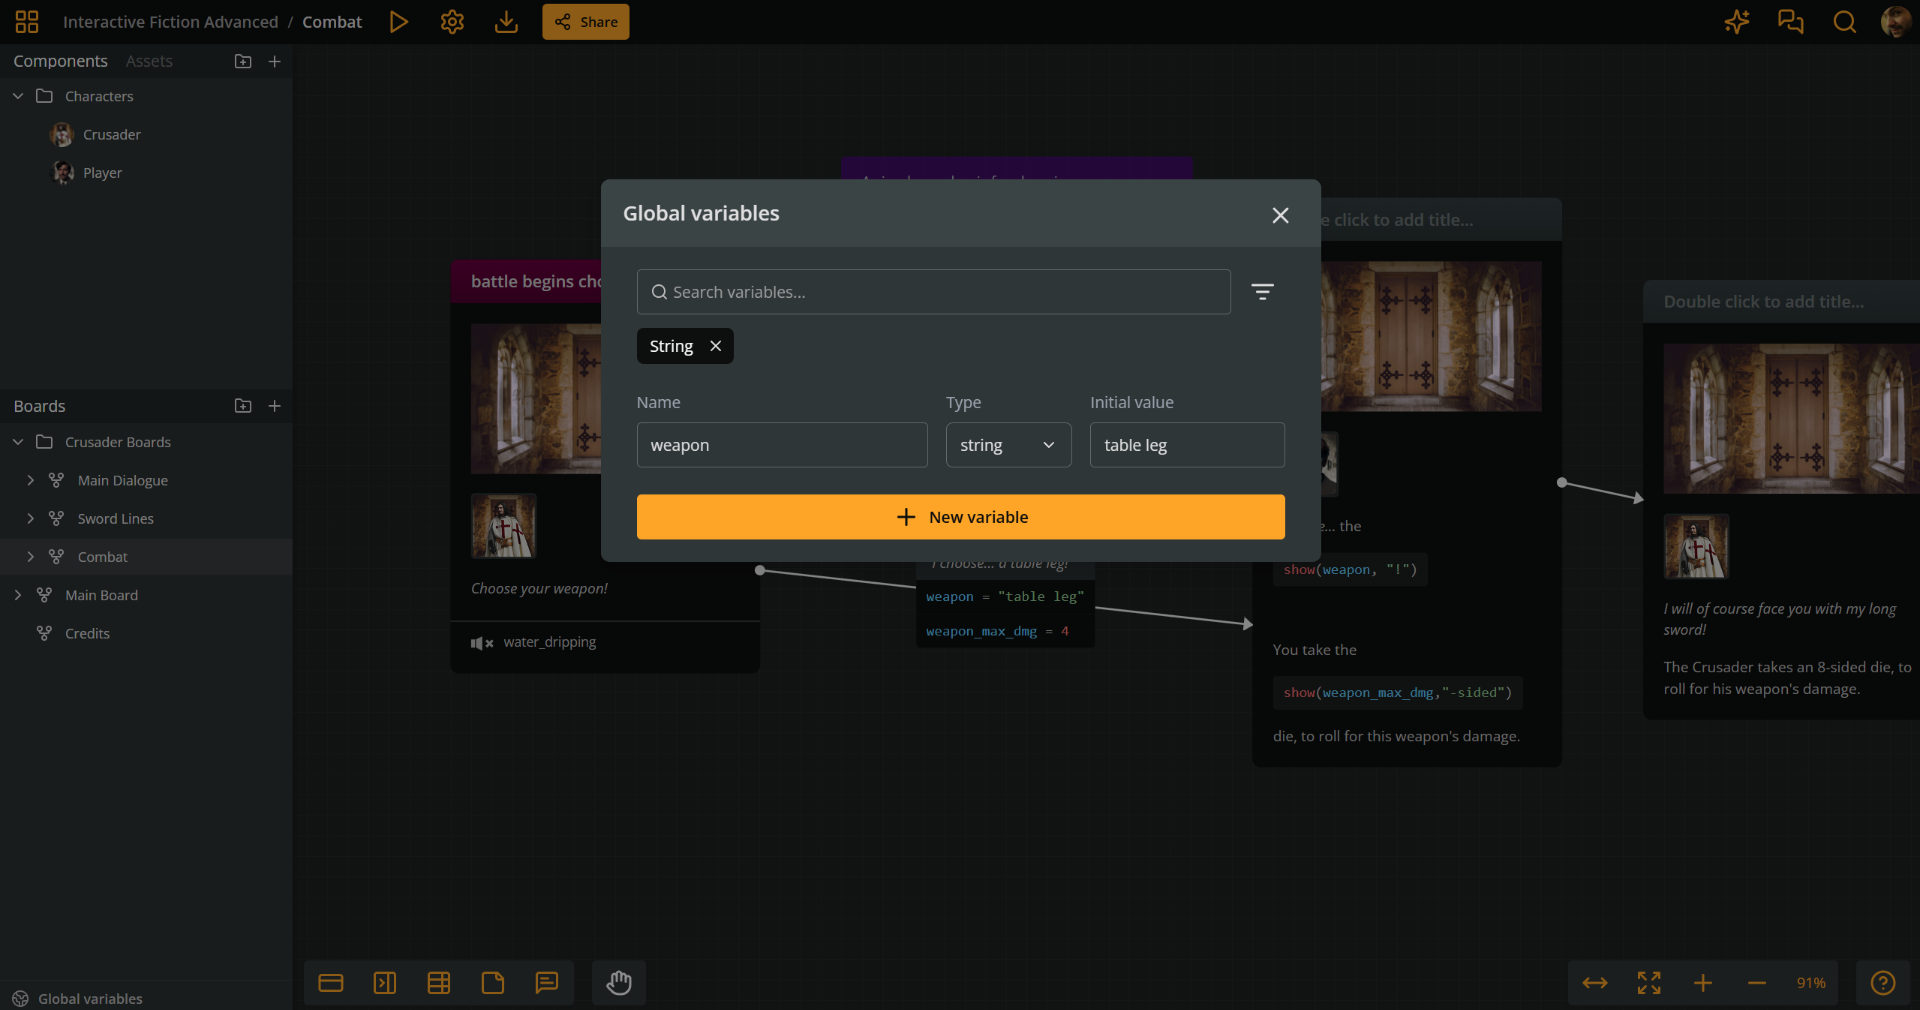Click the show(weapon, "!") code
This screenshot has width=1920, height=1010.
click(1350, 570)
